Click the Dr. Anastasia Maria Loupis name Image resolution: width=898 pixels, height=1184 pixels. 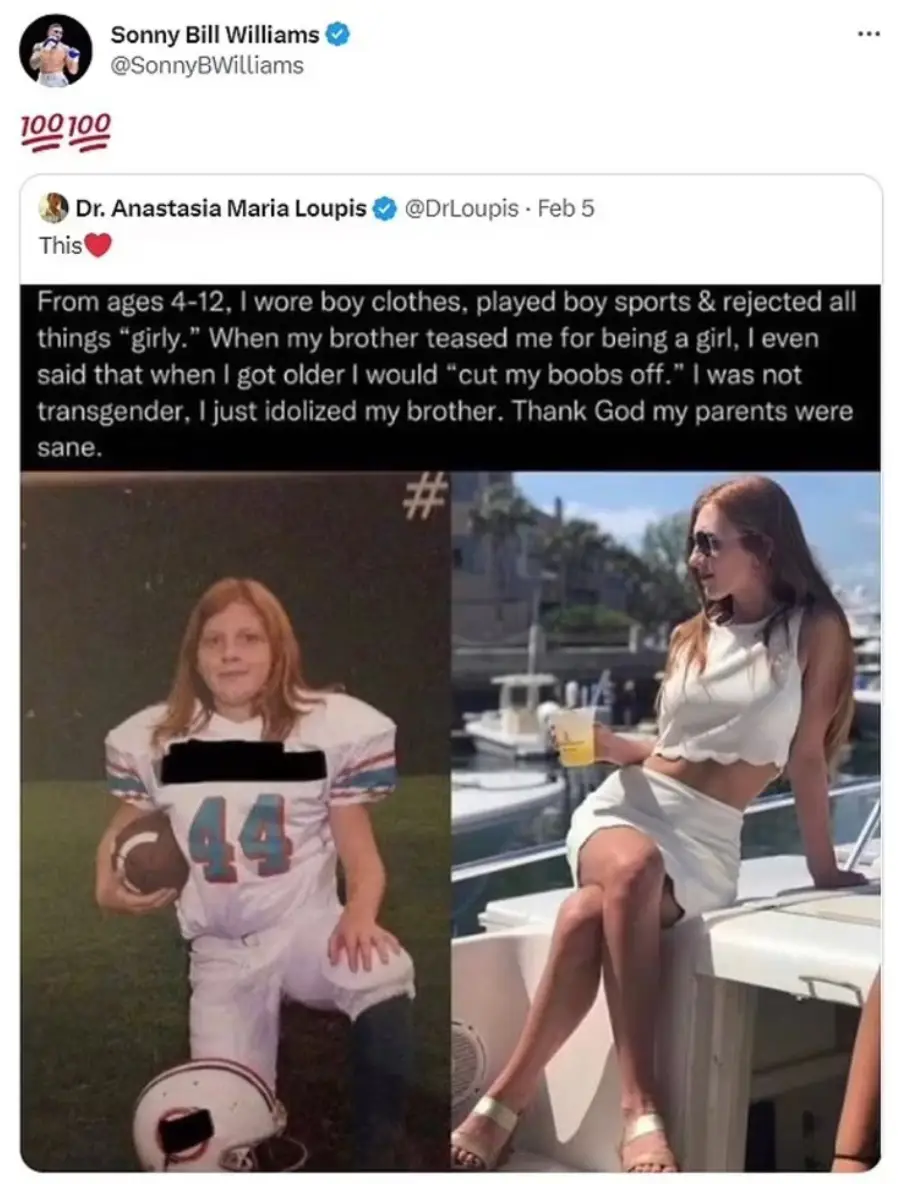pyautogui.click(x=221, y=209)
